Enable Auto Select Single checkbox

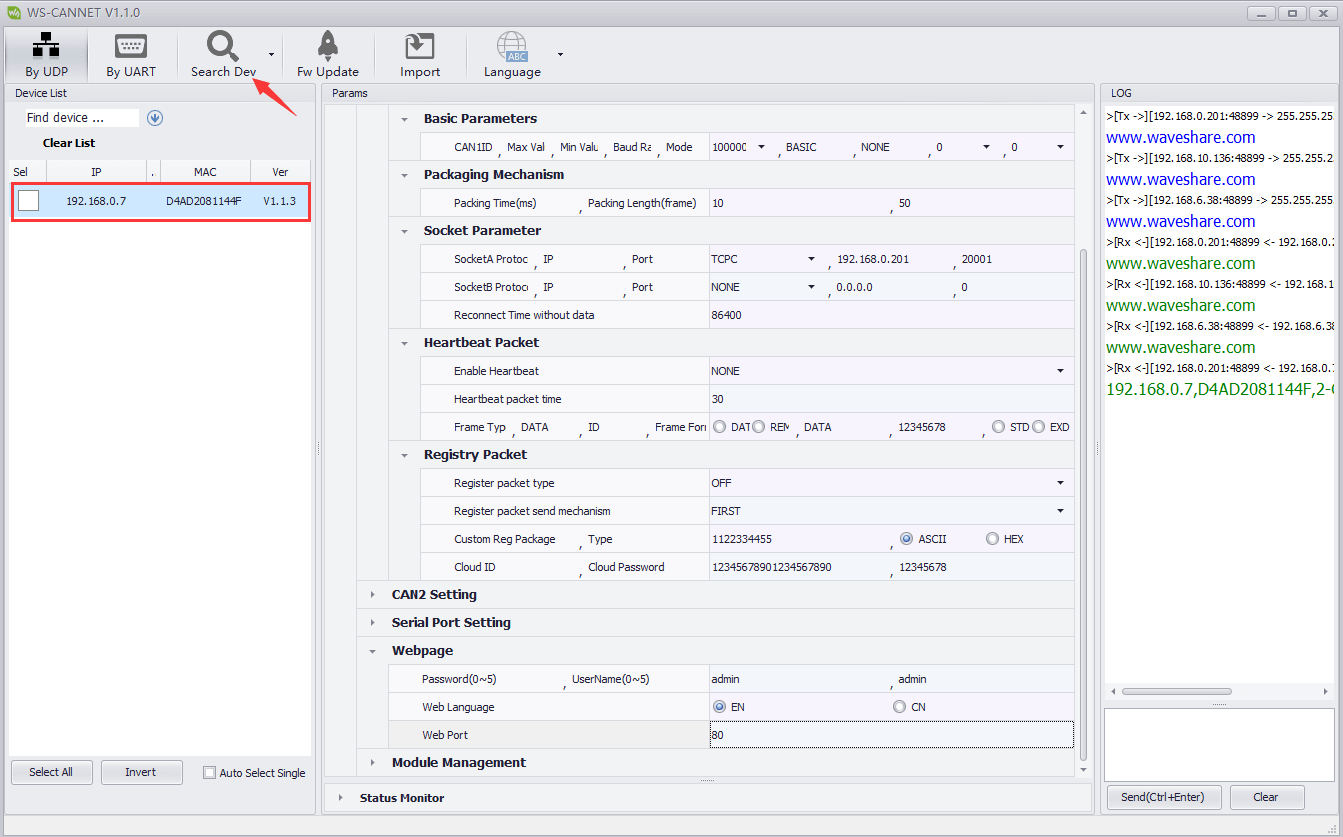pos(209,772)
